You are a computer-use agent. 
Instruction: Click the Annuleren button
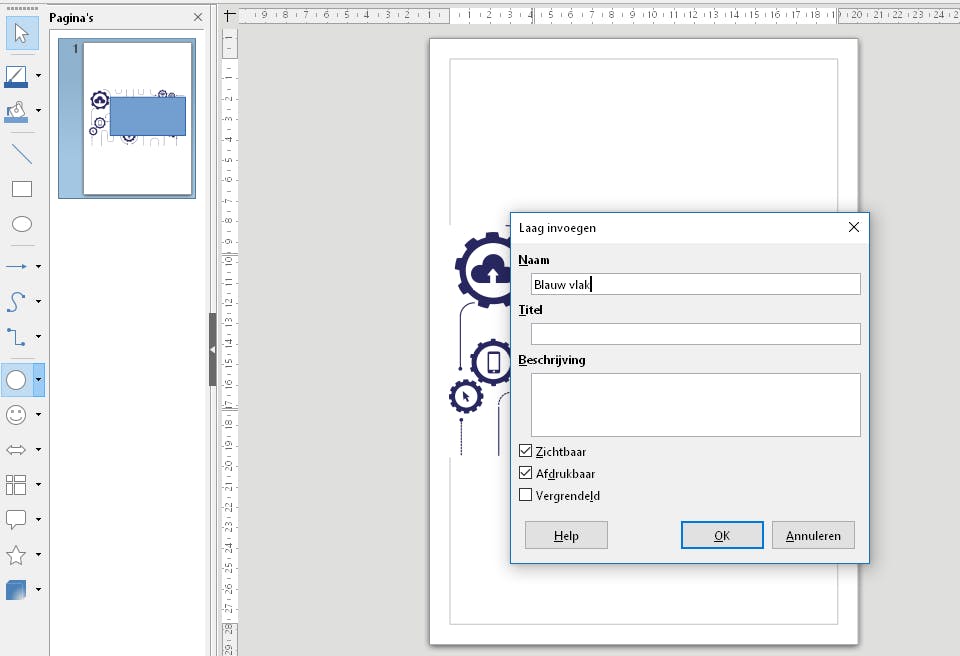point(813,535)
